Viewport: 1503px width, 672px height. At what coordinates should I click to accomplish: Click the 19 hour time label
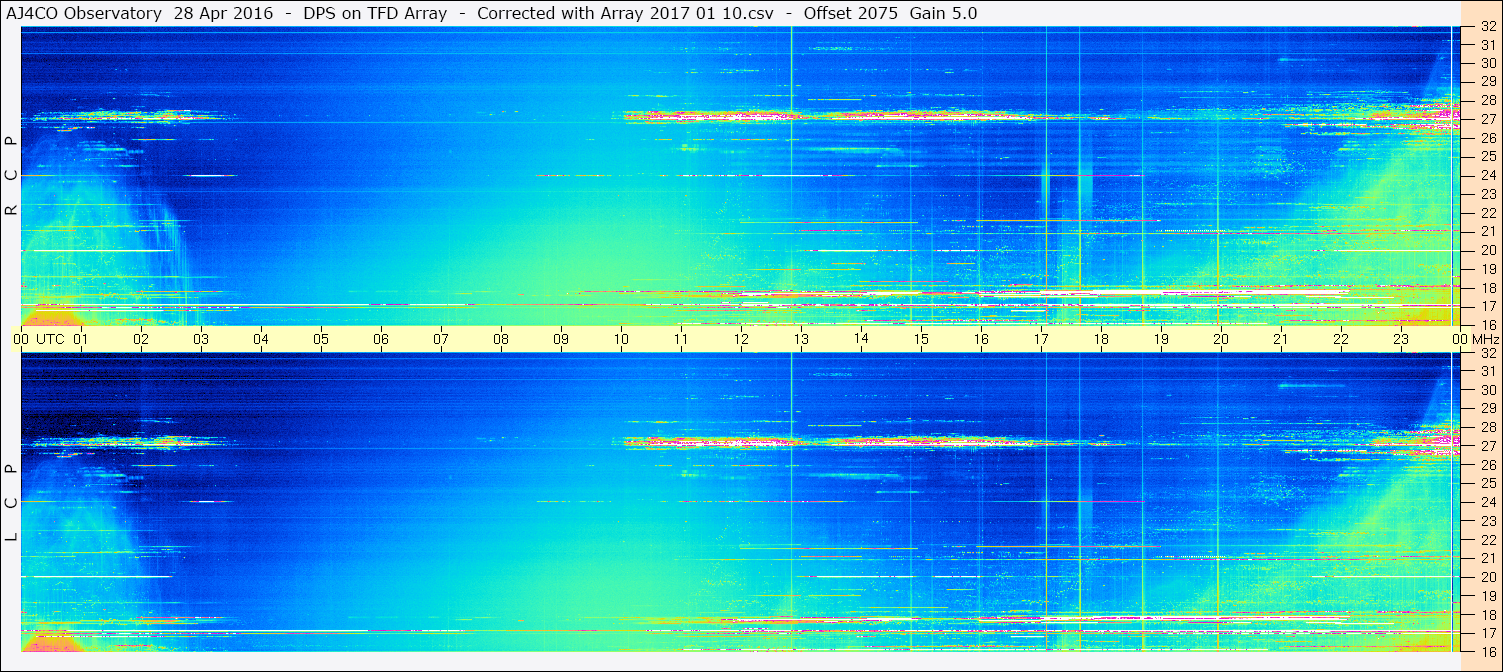(1160, 339)
